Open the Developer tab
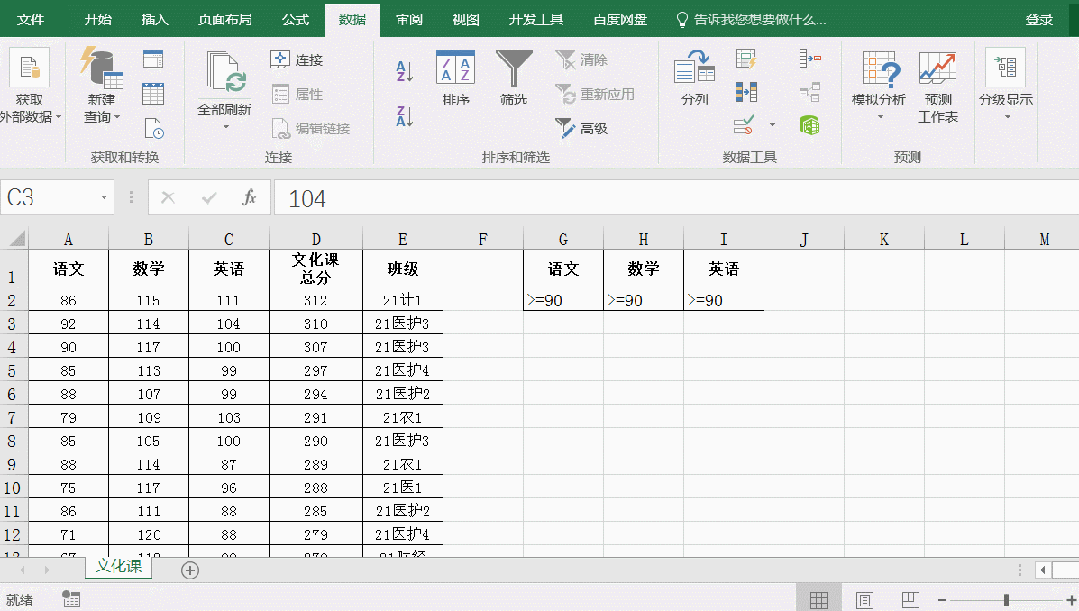1079x611 pixels. [x=536, y=19]
